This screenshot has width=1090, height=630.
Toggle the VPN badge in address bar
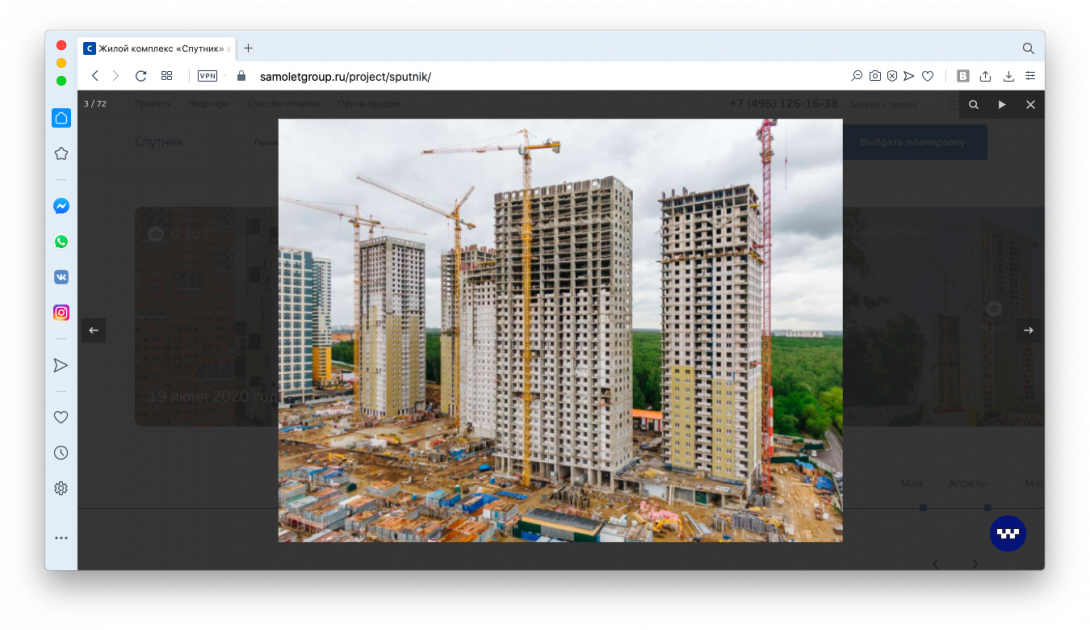tap(207, 76)
